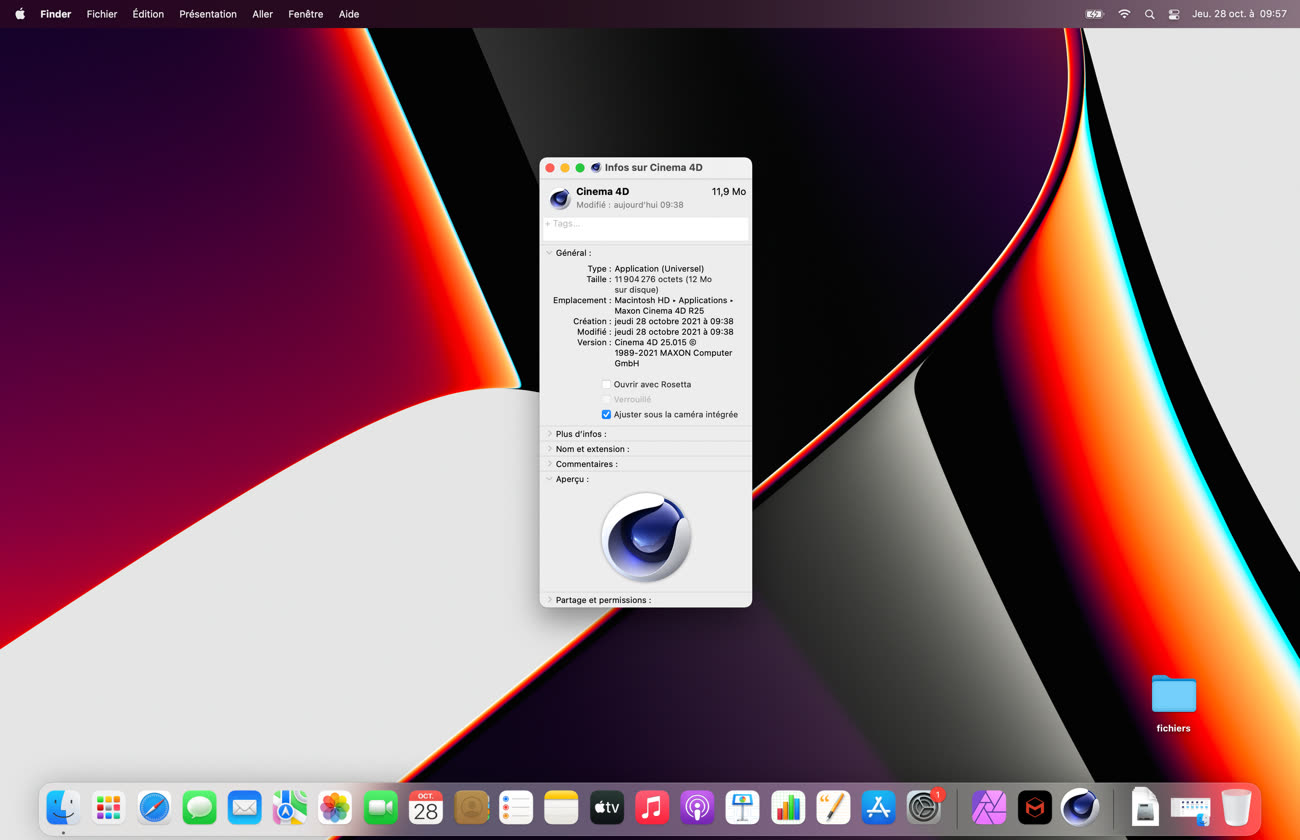The height and width of the screenshot is (840, 1300).
Task: Open the Trash in the Dock
Action: pos(1236,807)
